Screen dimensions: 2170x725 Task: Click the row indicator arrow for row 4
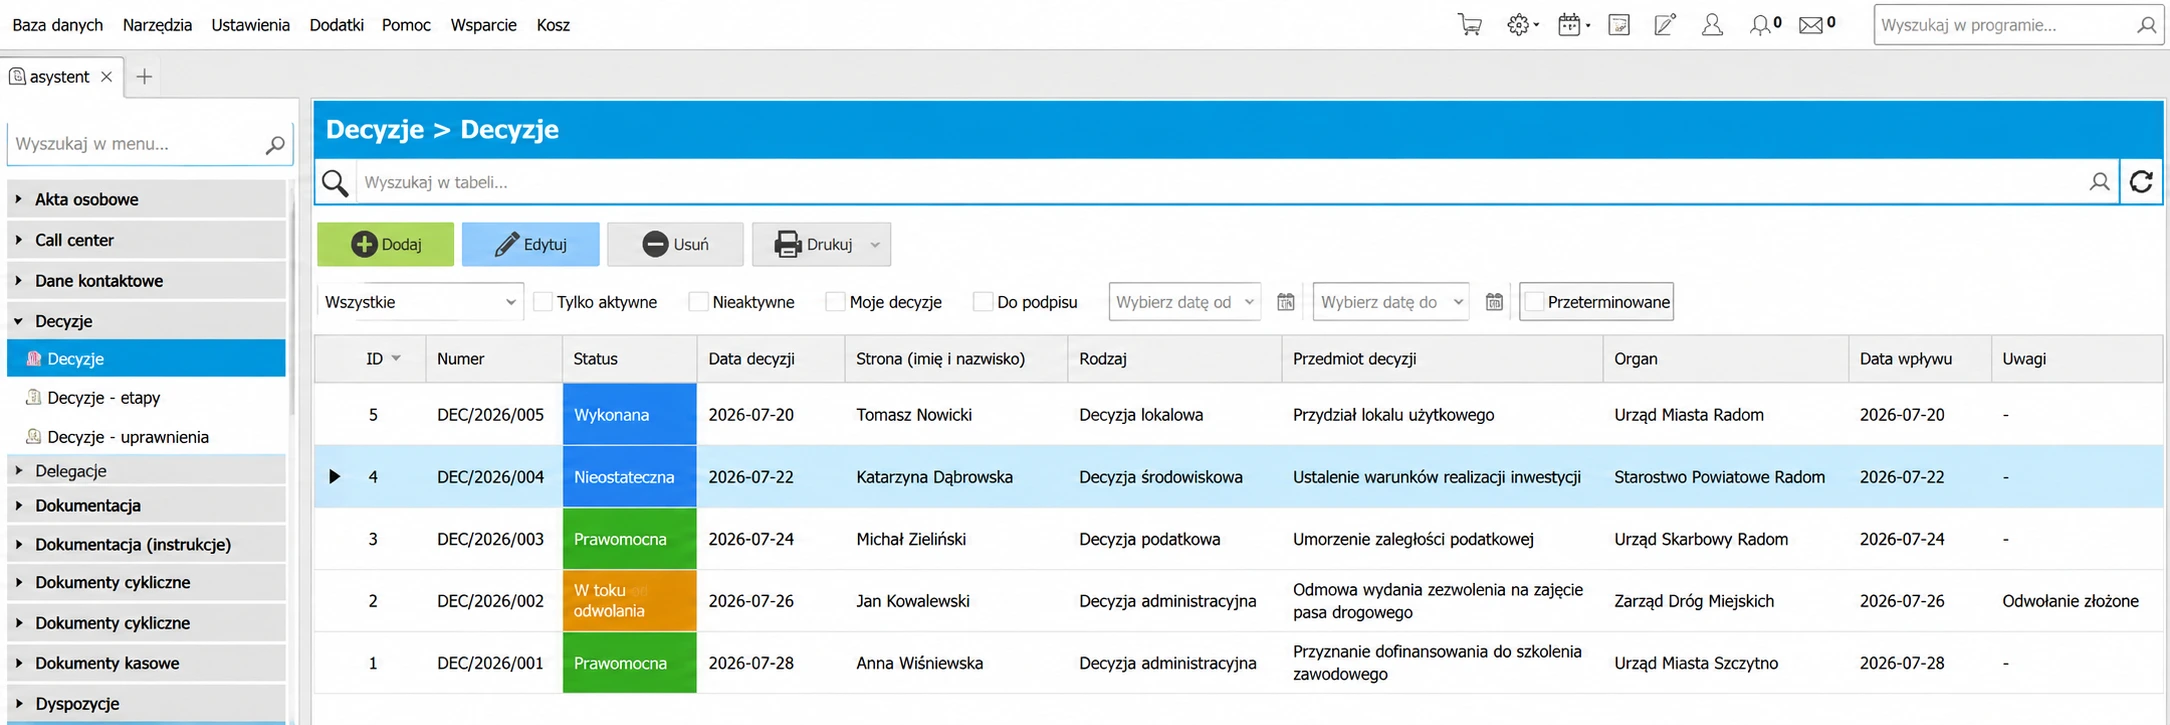[x=335, y=477]
